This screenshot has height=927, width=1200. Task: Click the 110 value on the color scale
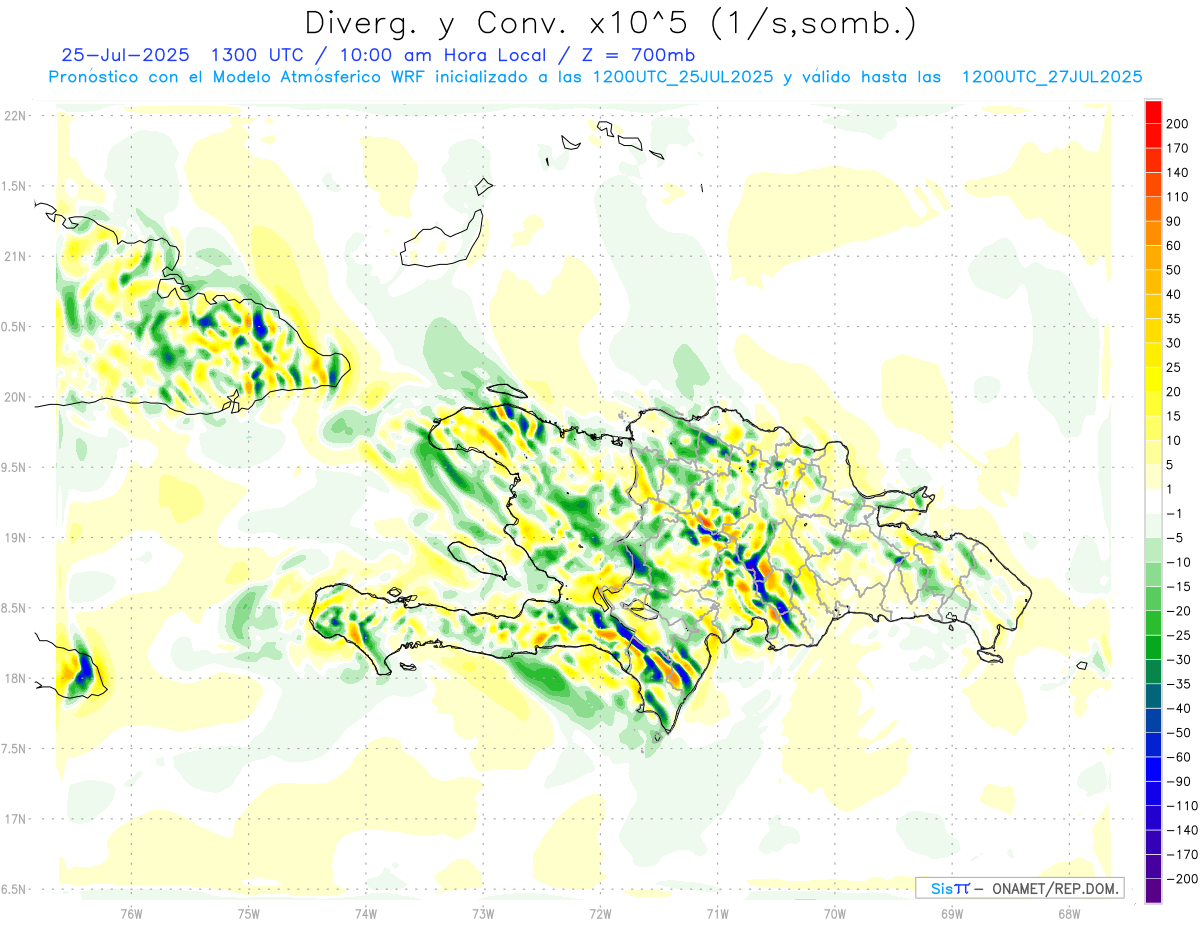tap(1178, 196)
